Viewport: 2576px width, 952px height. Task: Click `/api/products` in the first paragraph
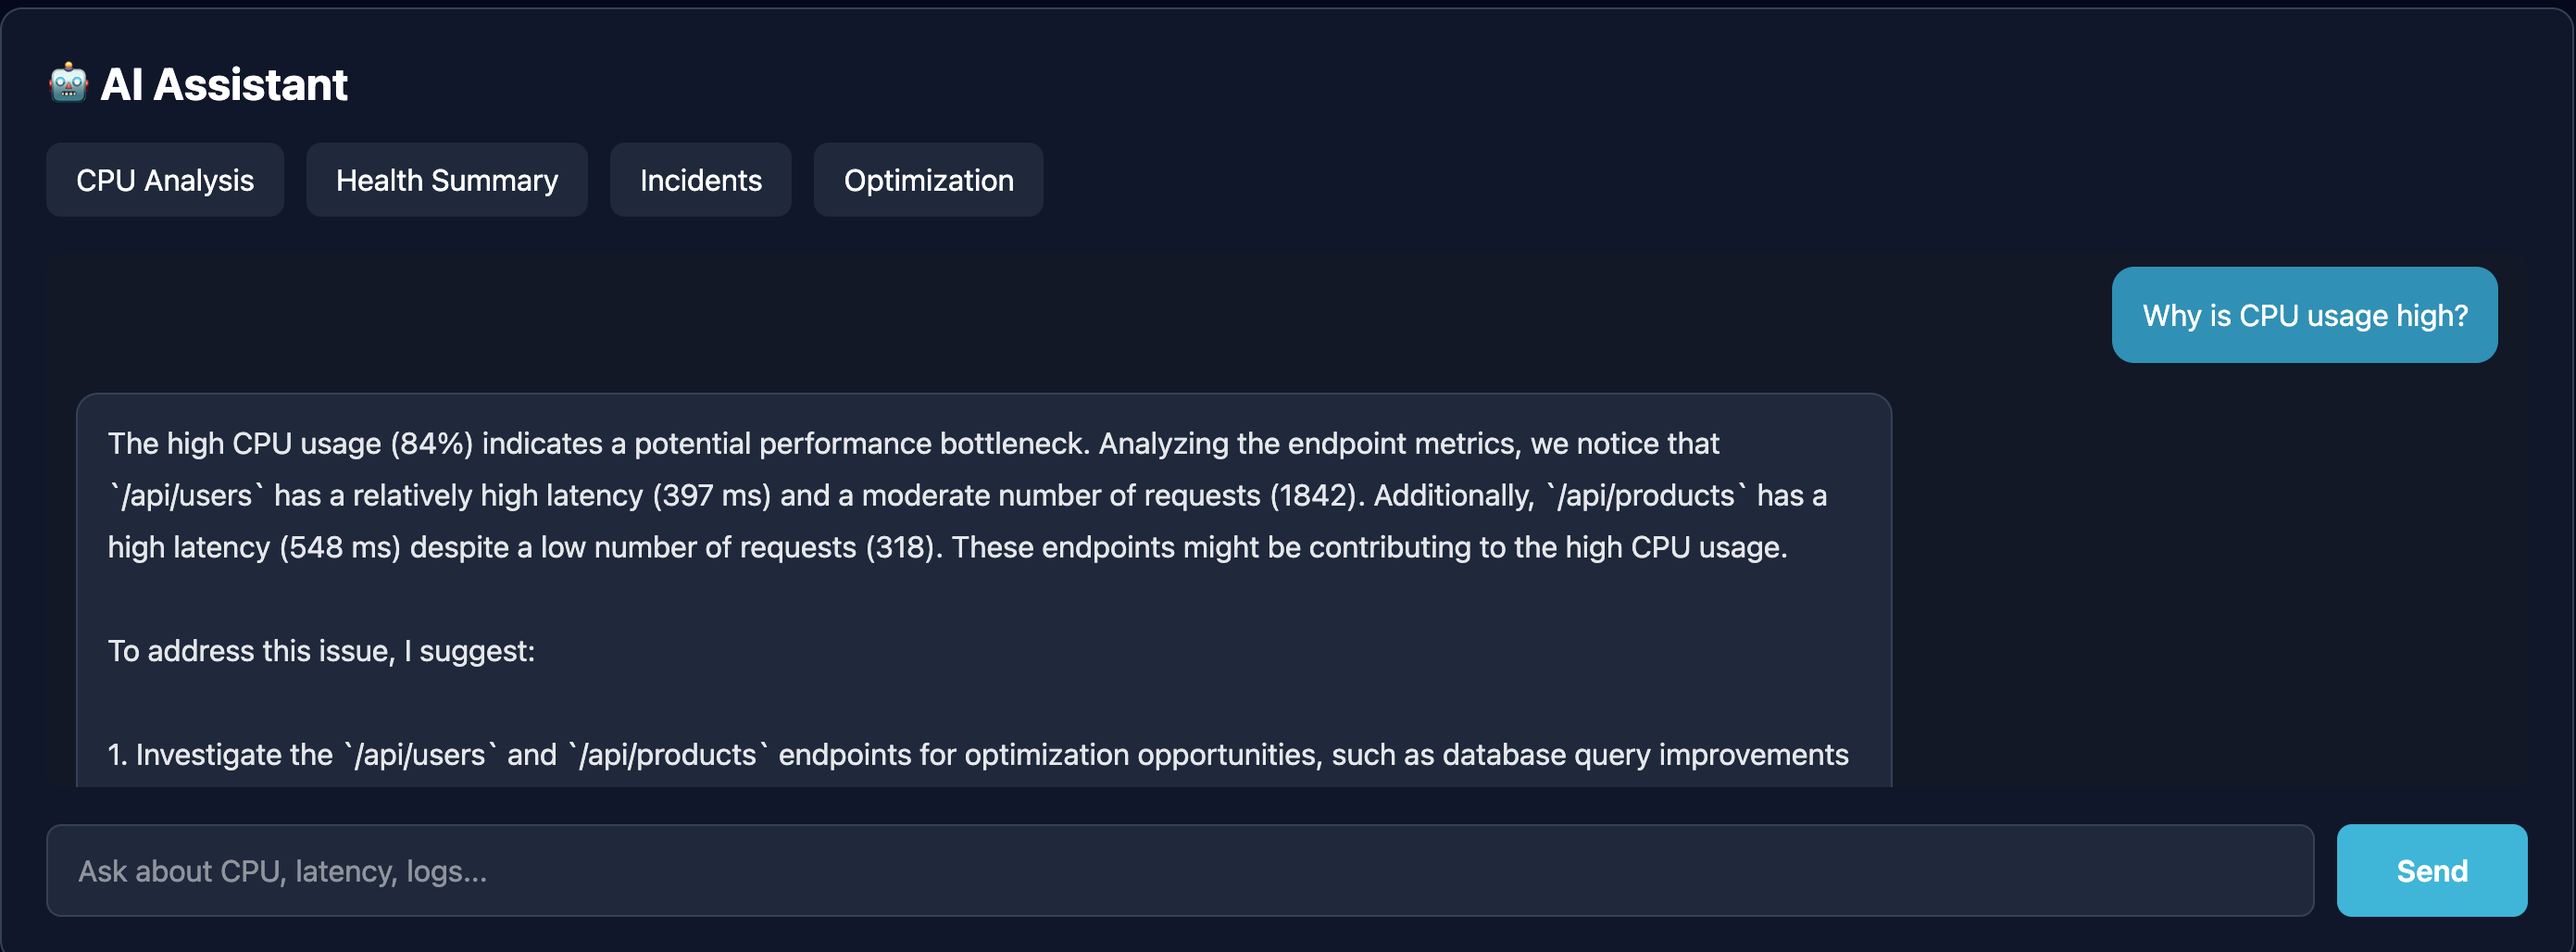(1646, 496)
